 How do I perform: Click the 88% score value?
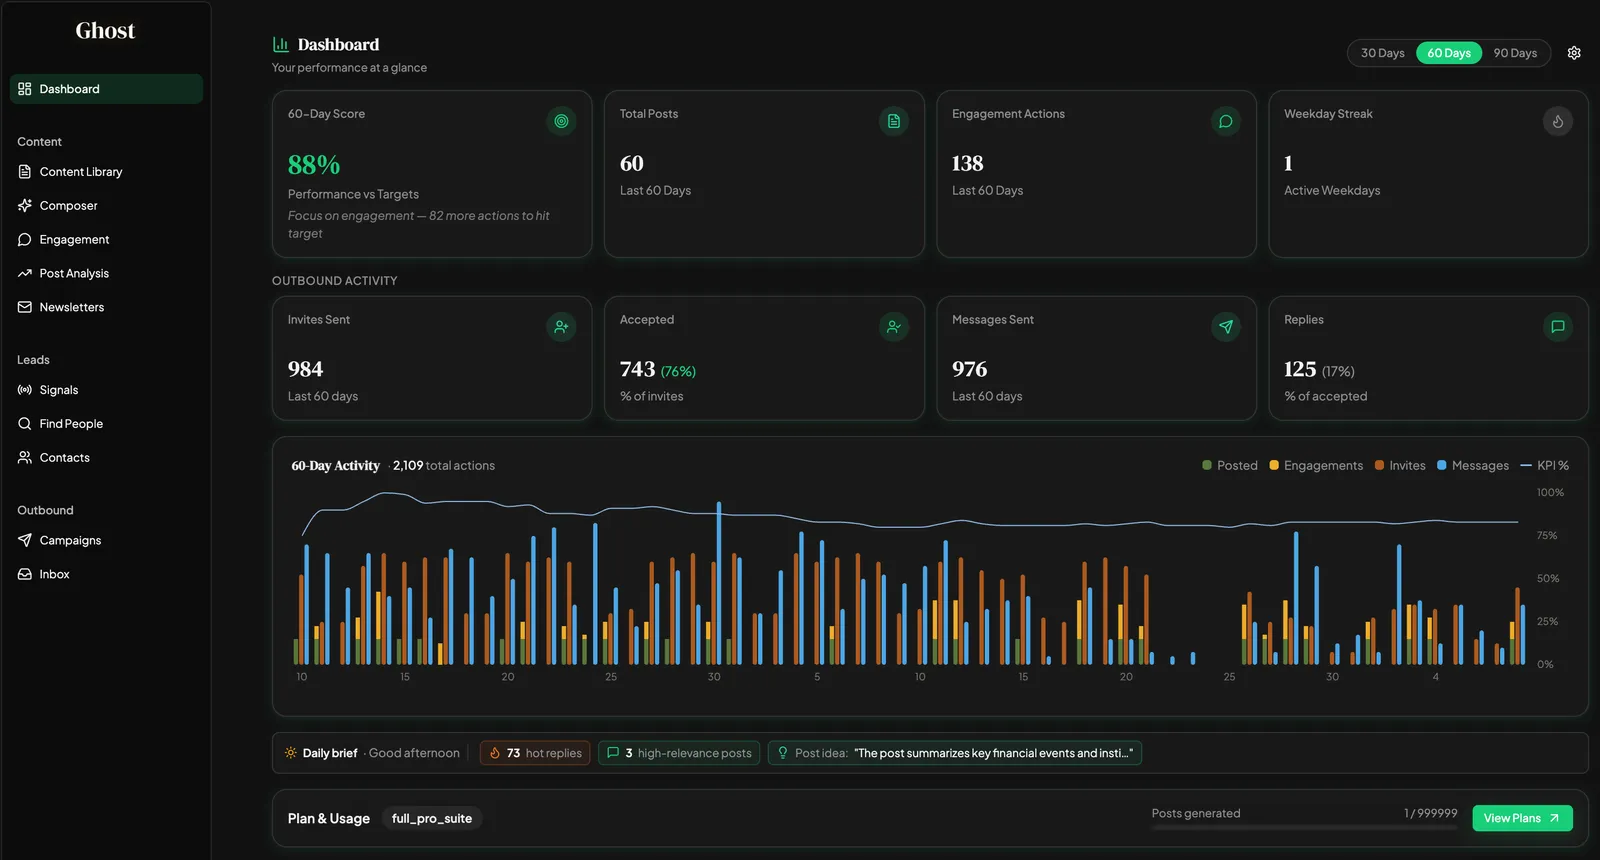[x=314, y=165]
